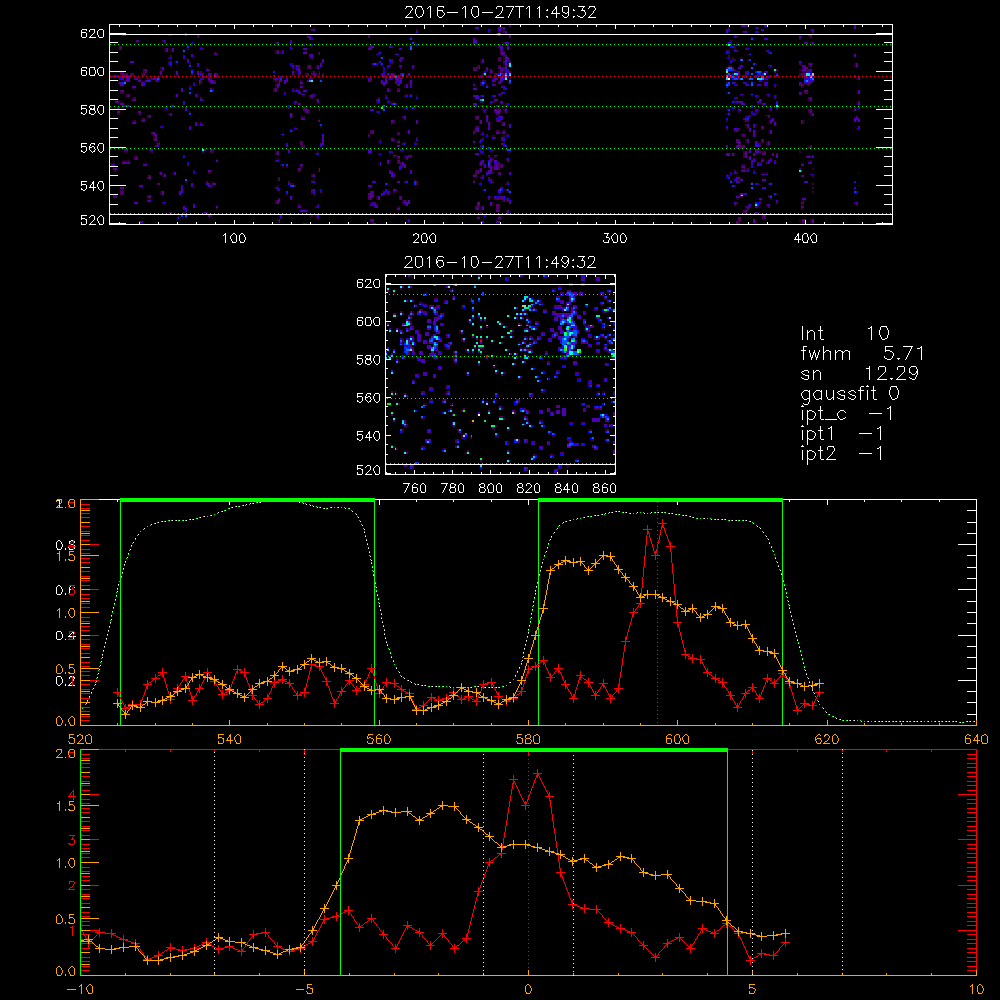Click x-axis label 300 on top image

[615, 239]
